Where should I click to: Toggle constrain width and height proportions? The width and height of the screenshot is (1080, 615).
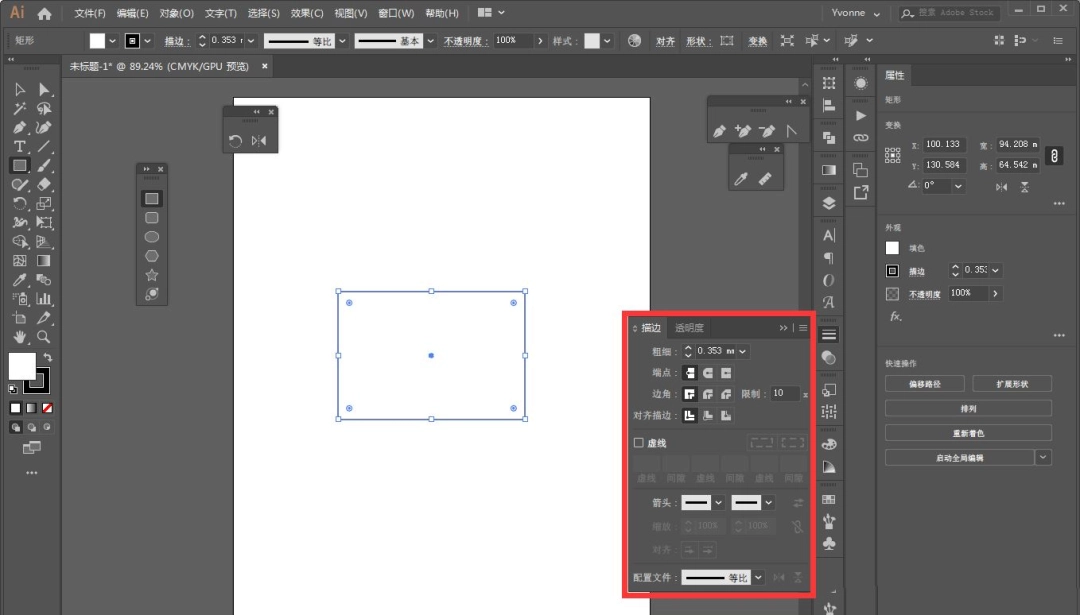1054,156
